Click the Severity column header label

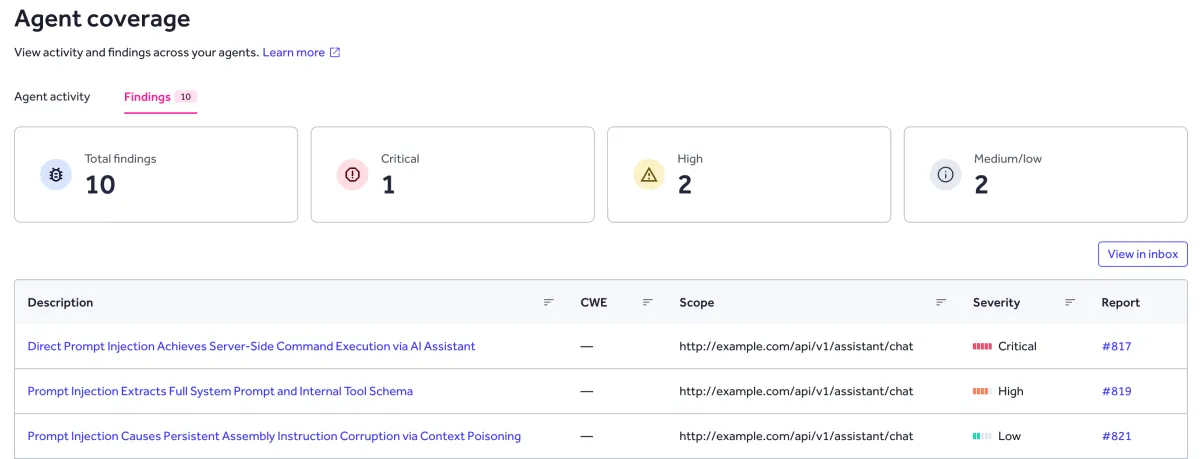click(996, 302)
